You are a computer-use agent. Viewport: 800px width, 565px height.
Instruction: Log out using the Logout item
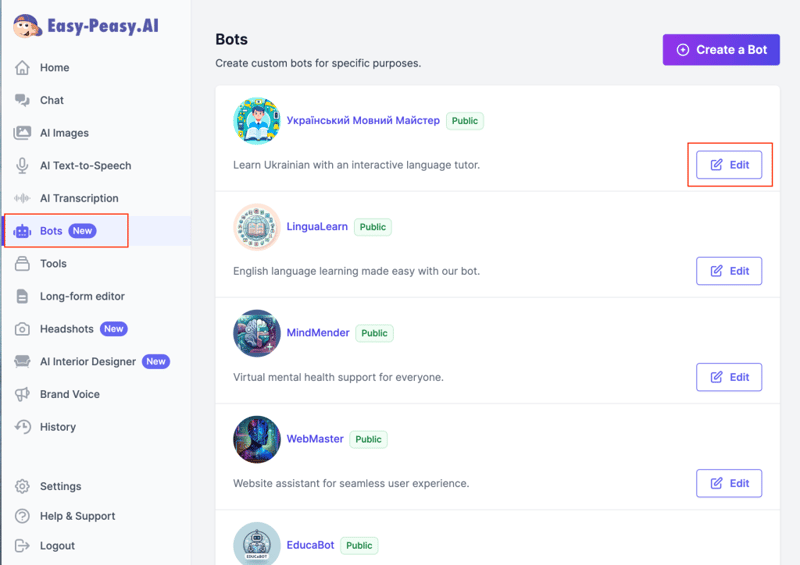[57, 546]
